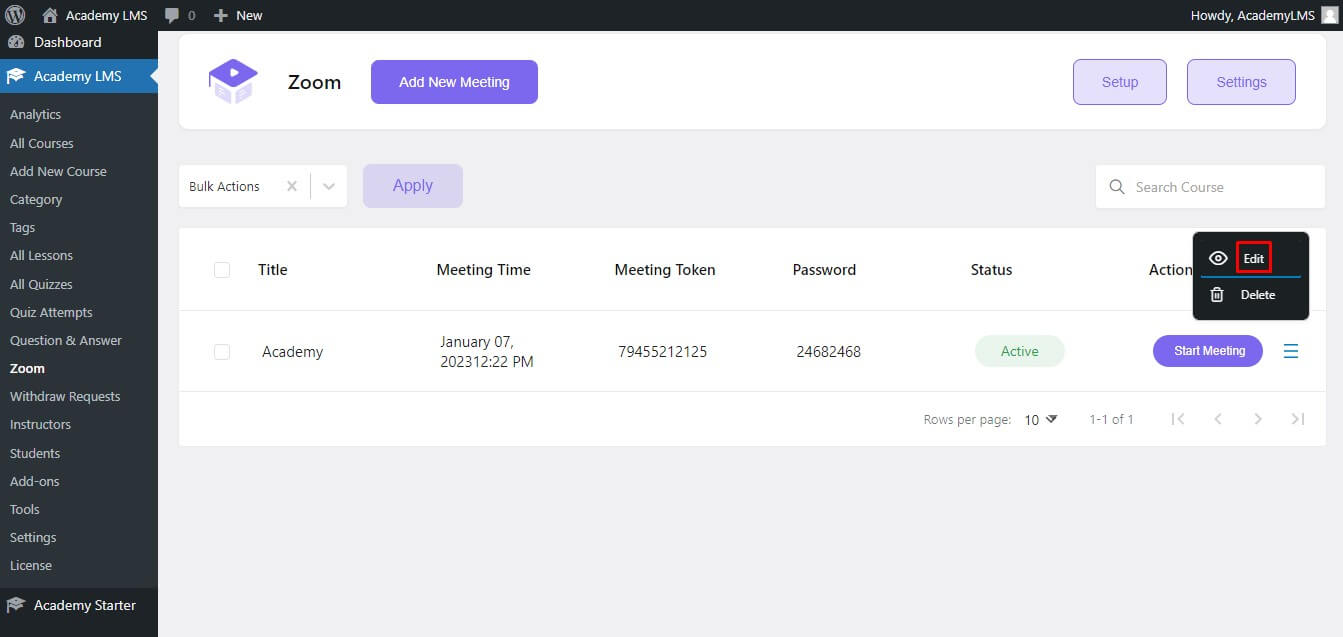Screen dimensions: 1343x637
Task: Clear the Bulk Actions selection with the X
Action: (291, 185)
